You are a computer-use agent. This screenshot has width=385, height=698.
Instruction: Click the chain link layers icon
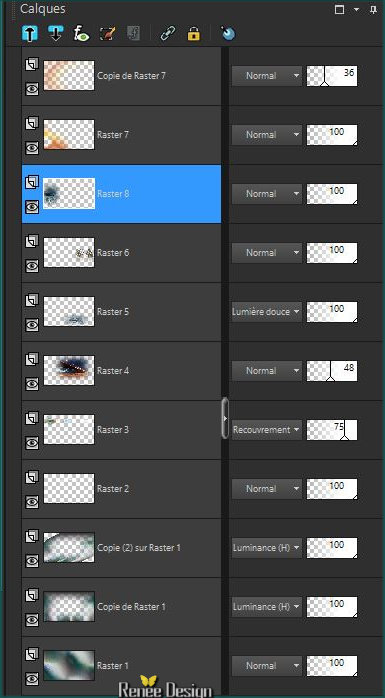point(167,34)
